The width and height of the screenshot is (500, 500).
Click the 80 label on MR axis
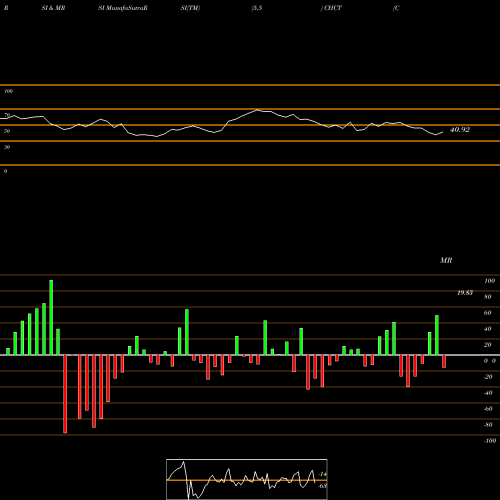point(488,297)
